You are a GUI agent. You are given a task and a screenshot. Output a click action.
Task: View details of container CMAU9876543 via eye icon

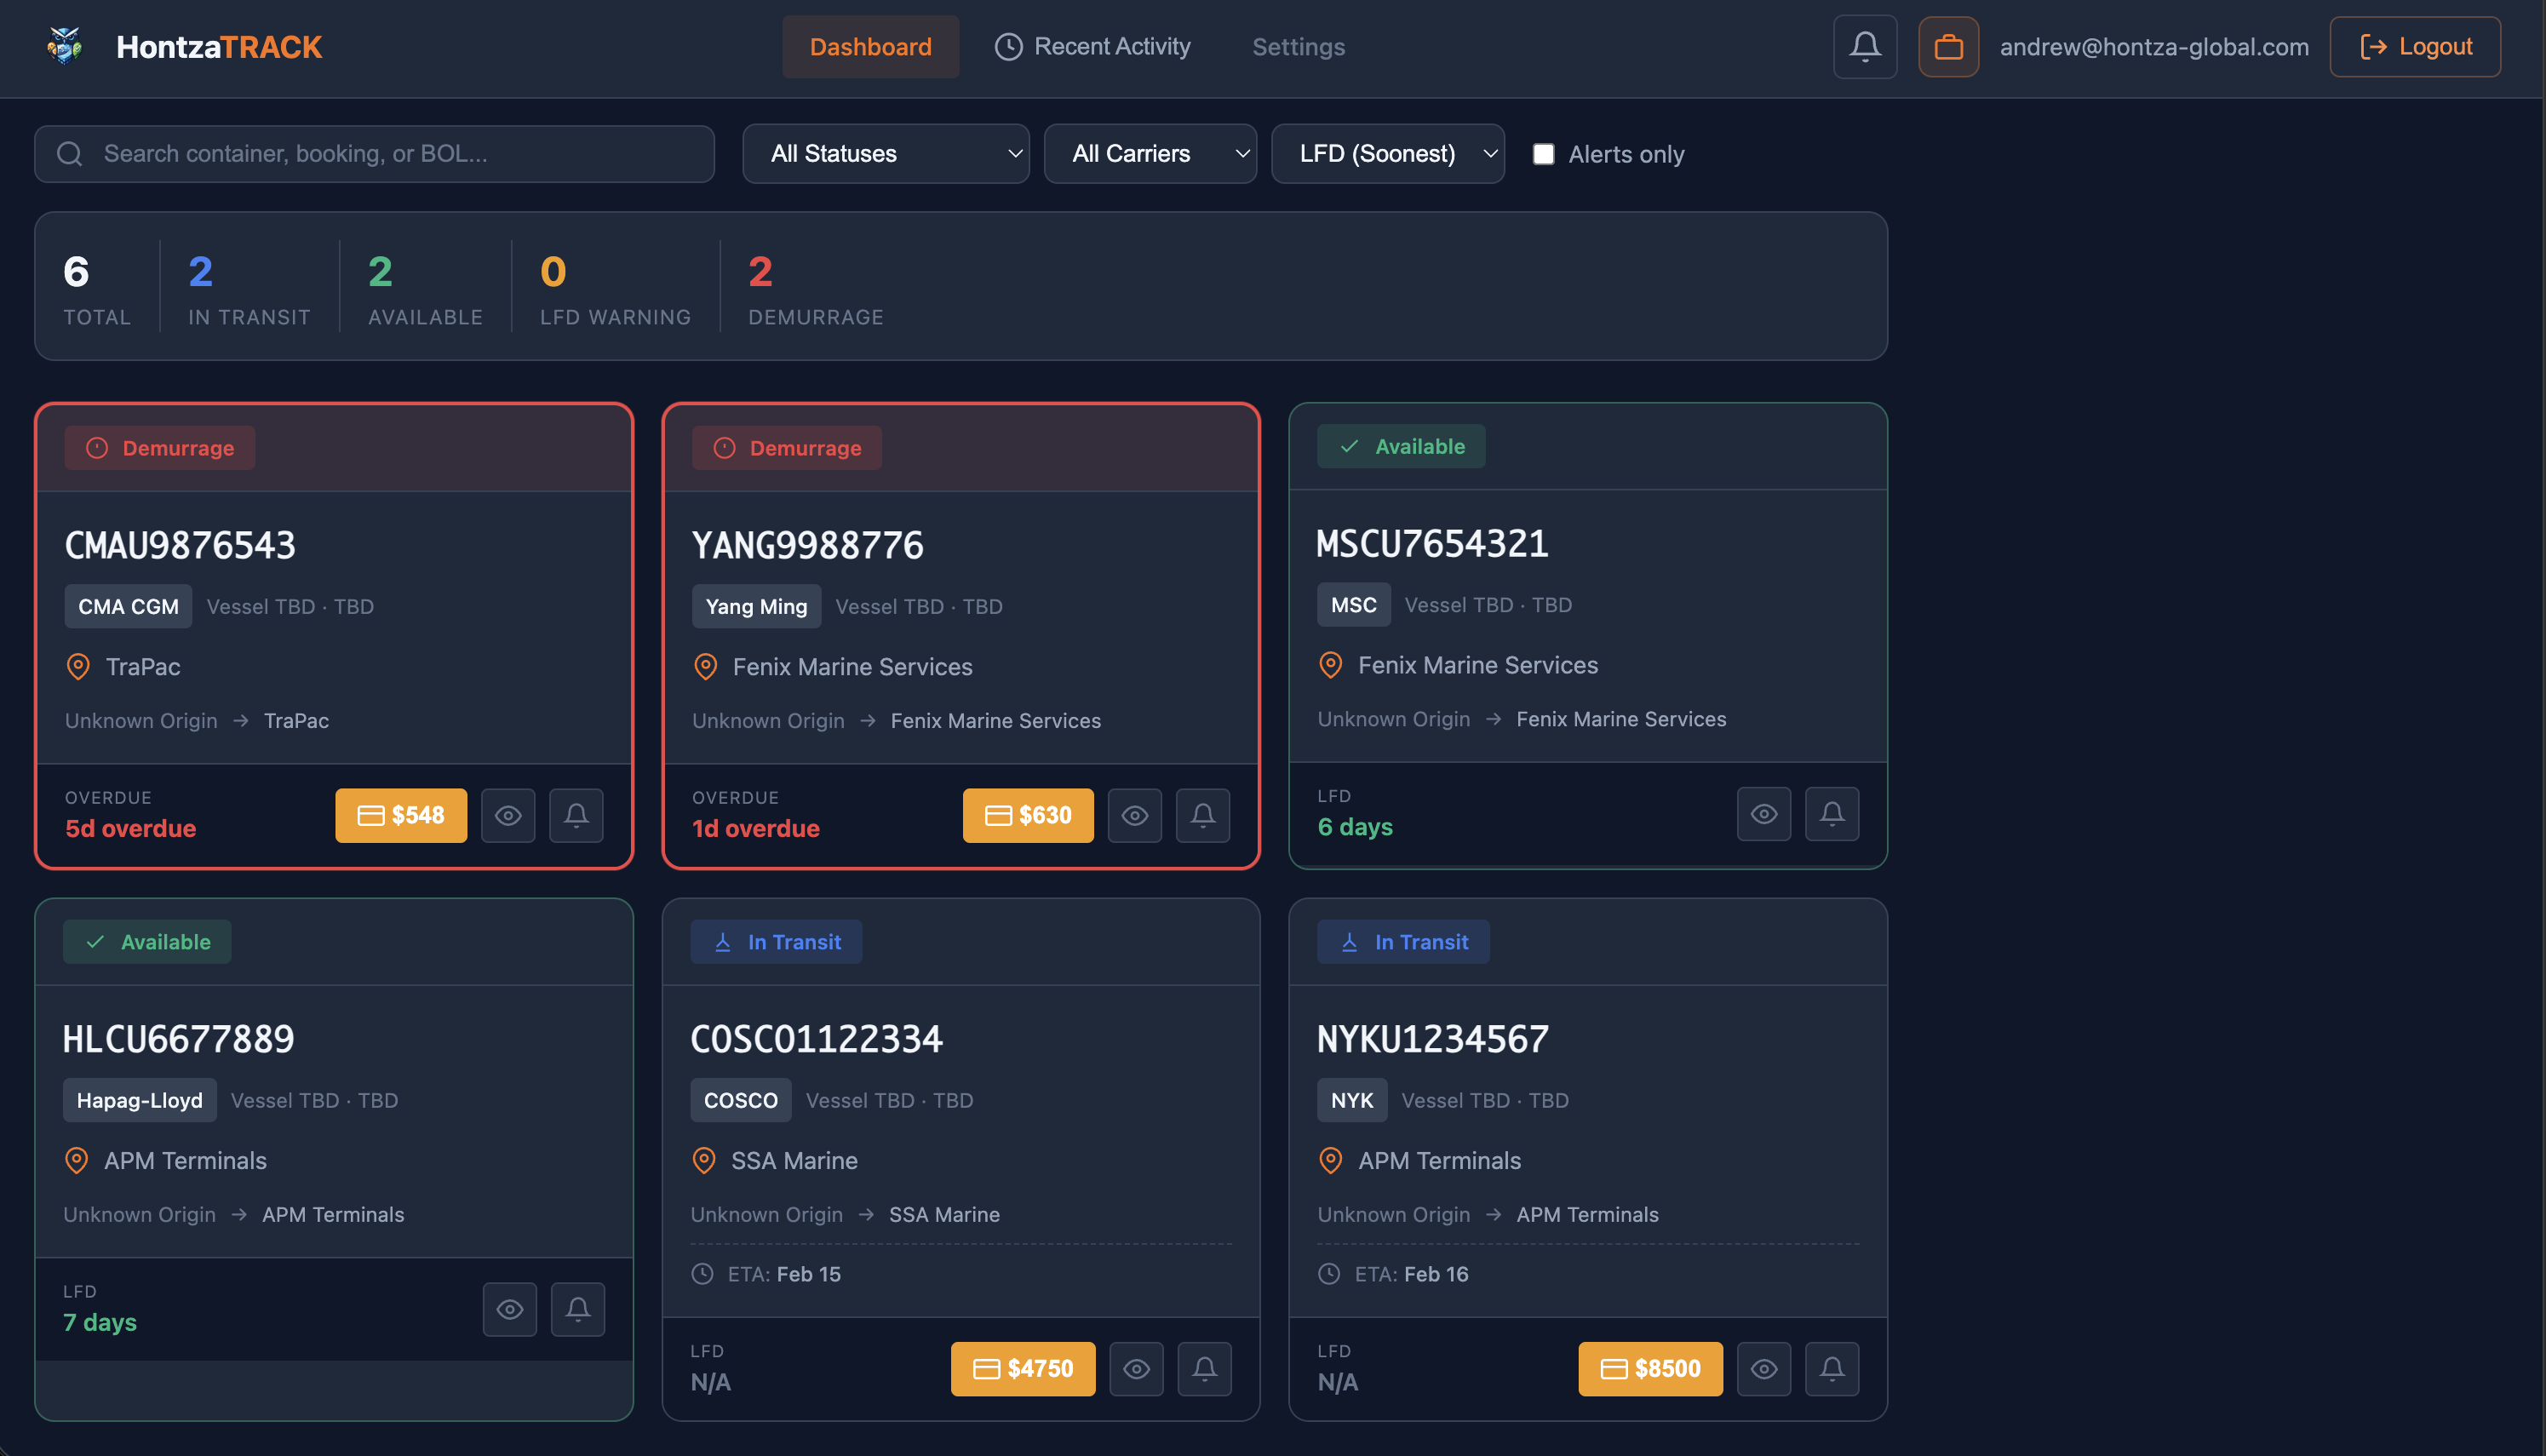pyautogui.click(x=508, y=815)
